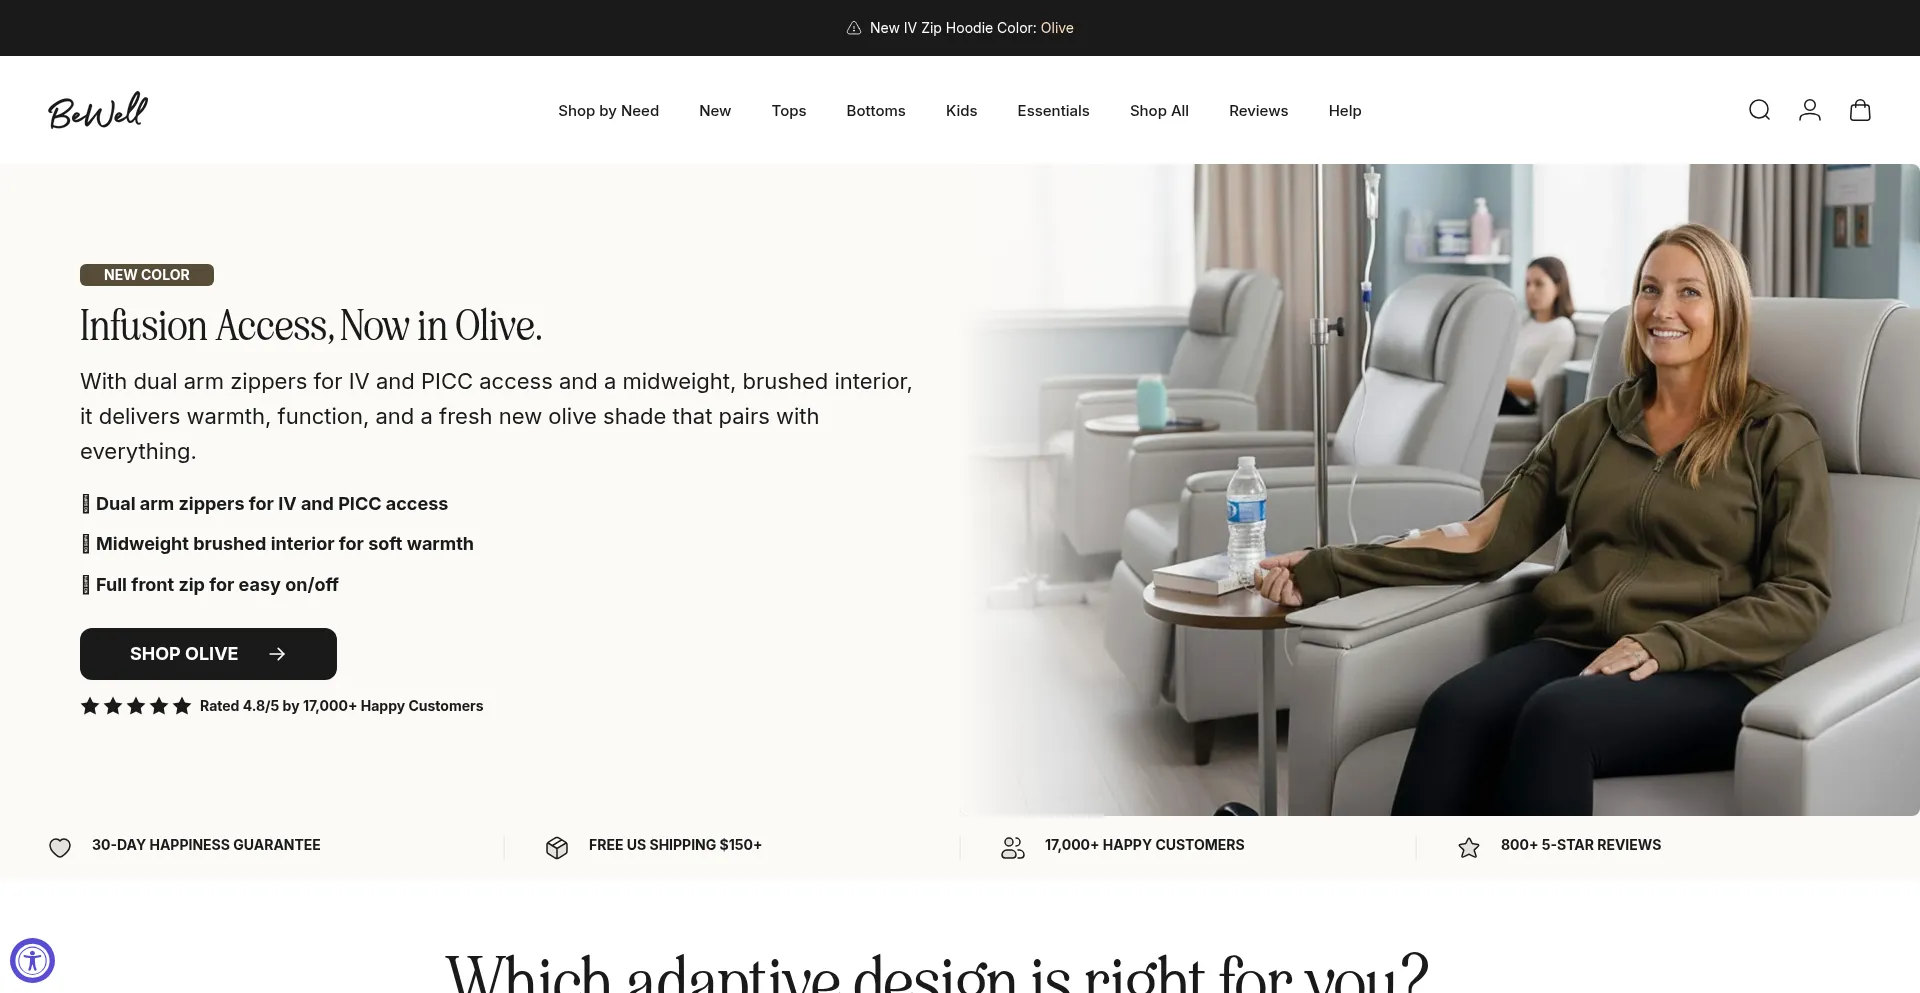
Task: Click the hero image of olive hoodie
Action: [1440, 490]
